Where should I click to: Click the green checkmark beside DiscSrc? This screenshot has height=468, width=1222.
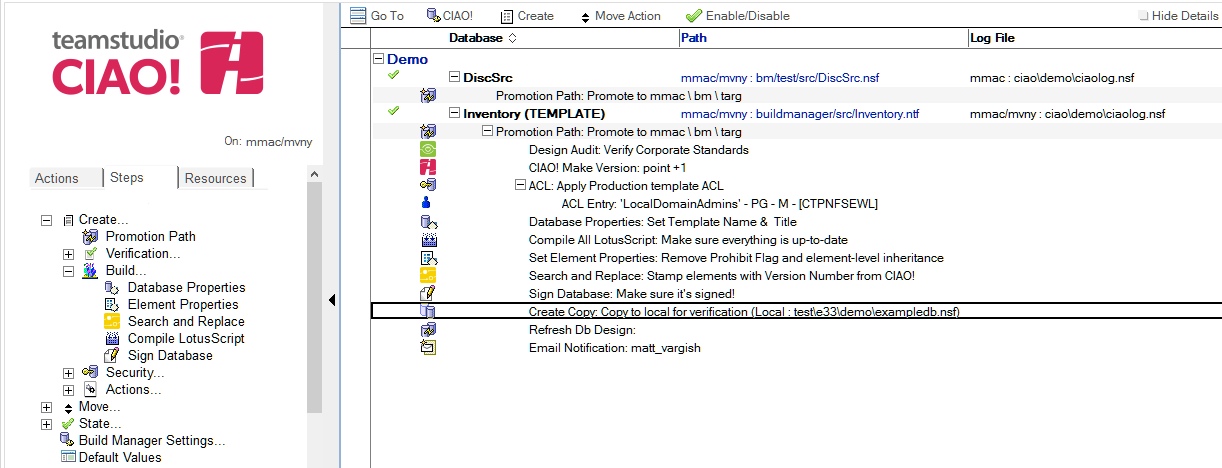point(394,75)
